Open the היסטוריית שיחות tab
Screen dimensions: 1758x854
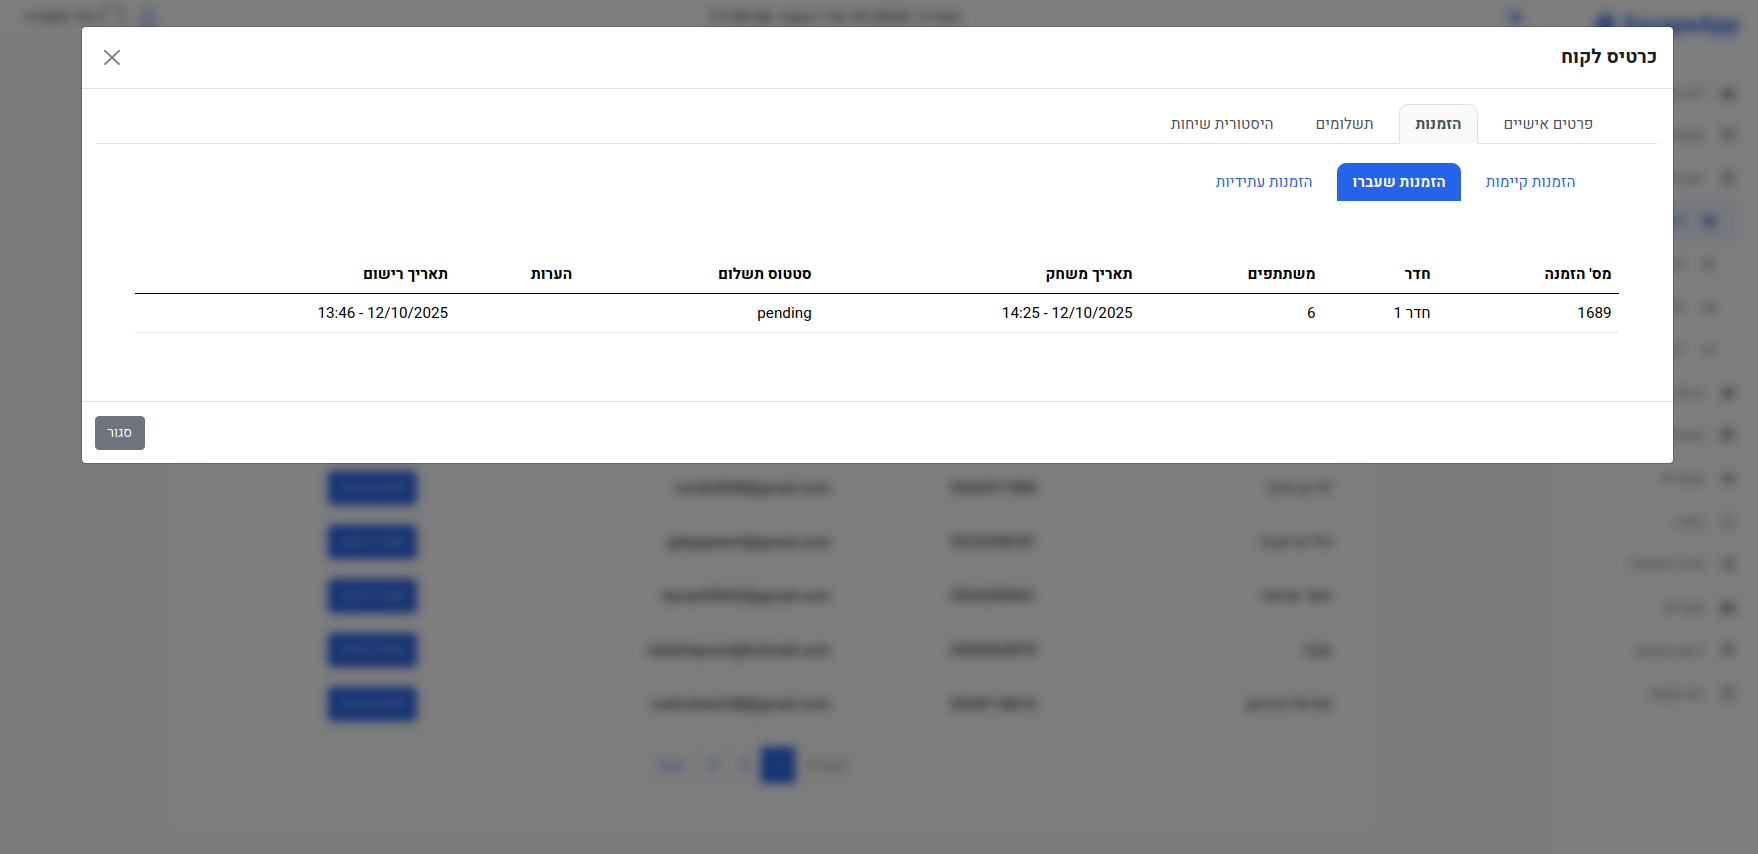[1221, 124]
